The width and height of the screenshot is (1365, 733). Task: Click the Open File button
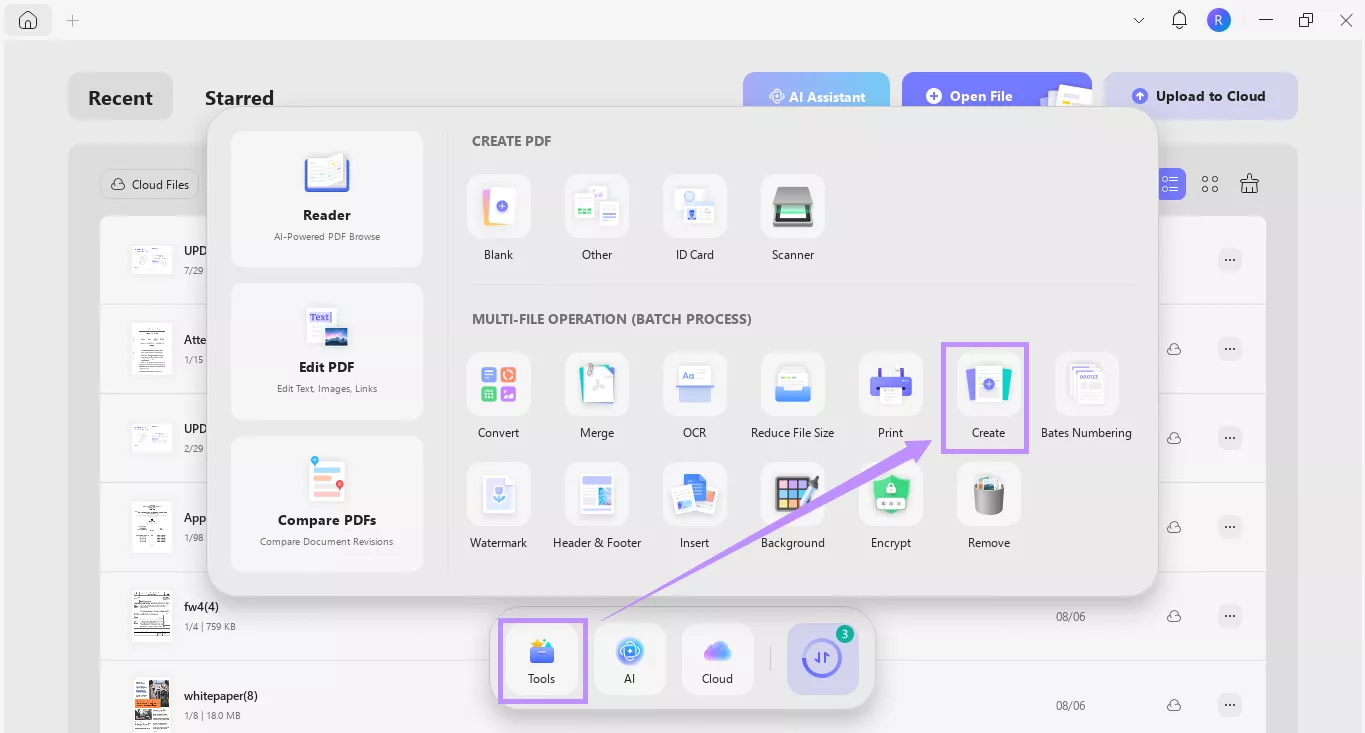point(969,96)
